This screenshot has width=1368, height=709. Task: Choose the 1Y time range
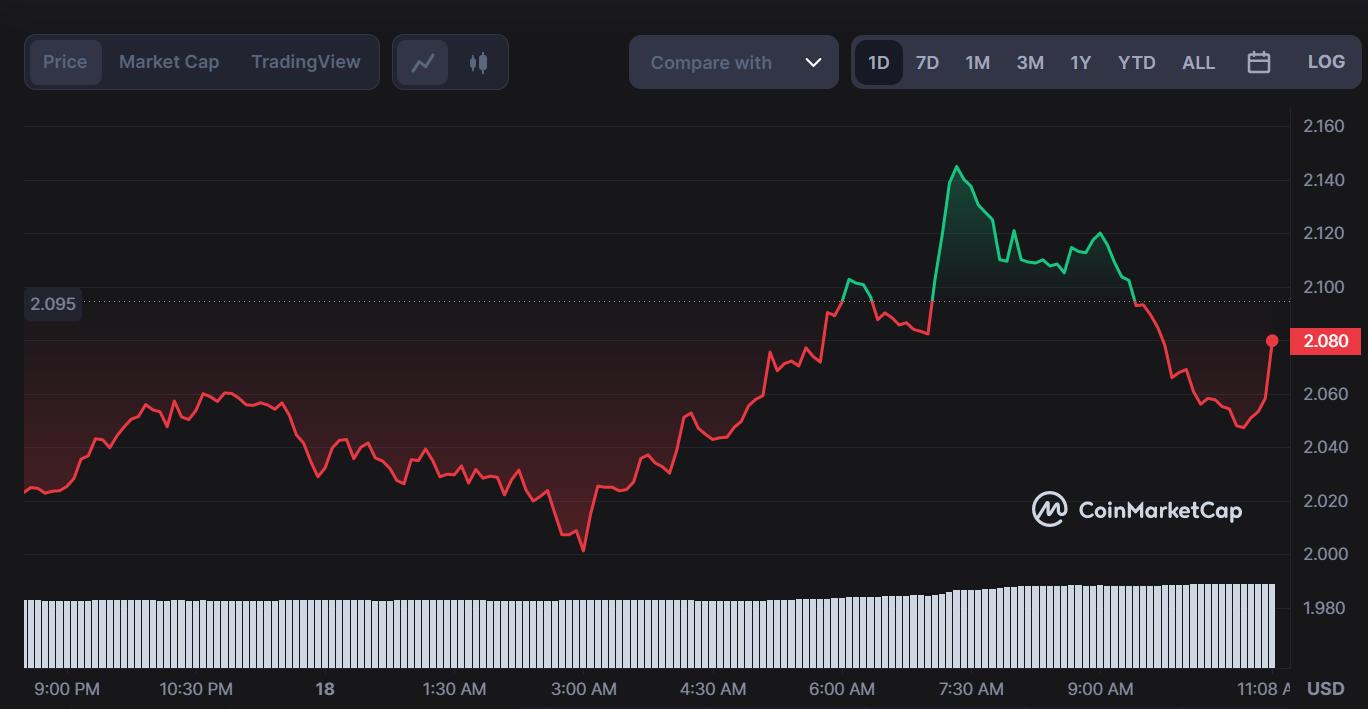point(1080,63)
